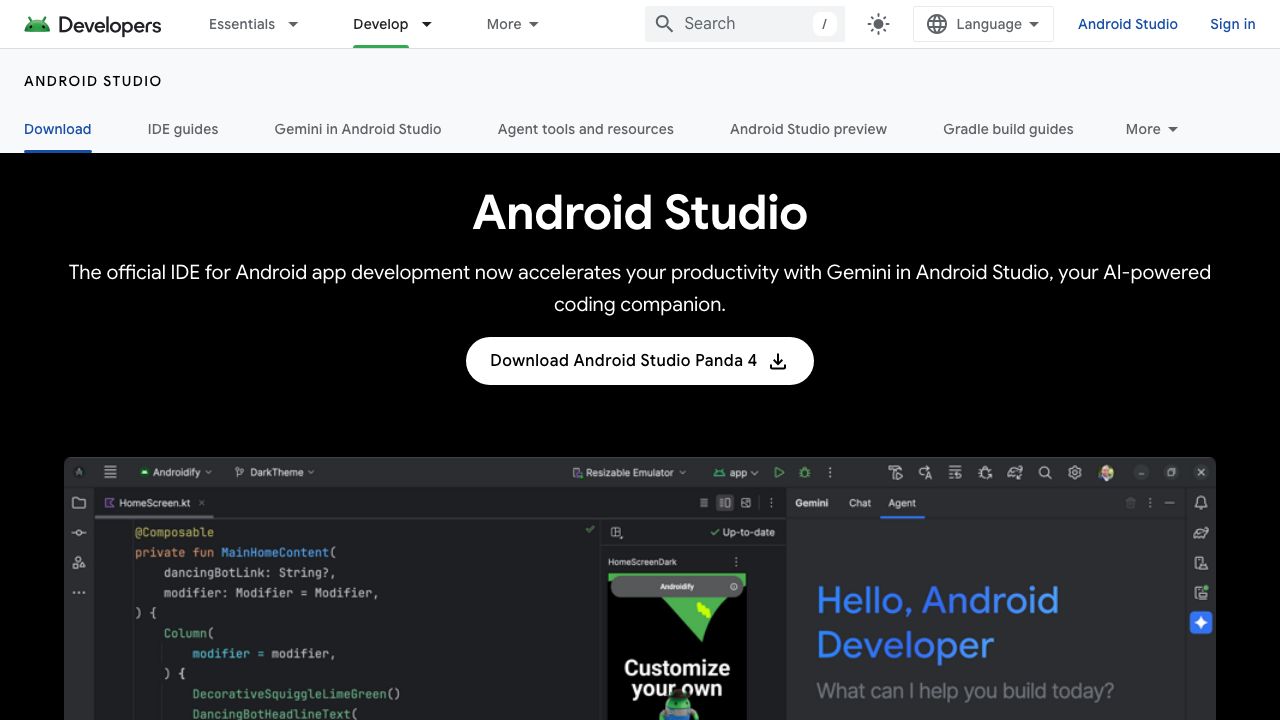The height and width of the screenshot is (720, 1280).
Task: Open Gemini in Android Studio tab
Action: click(358, 129)
